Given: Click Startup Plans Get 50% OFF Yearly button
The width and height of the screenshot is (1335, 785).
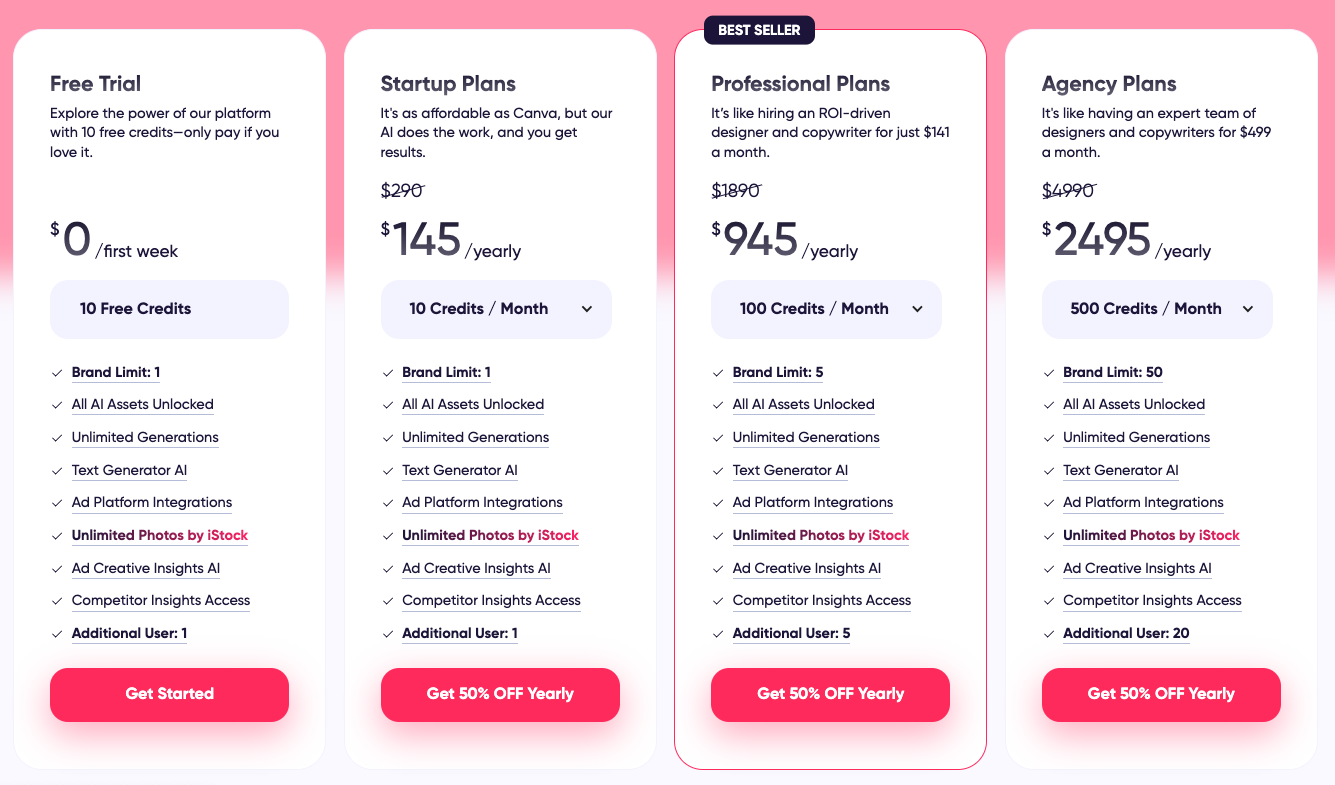Looking at the screenshot, I should pos(500,694).
